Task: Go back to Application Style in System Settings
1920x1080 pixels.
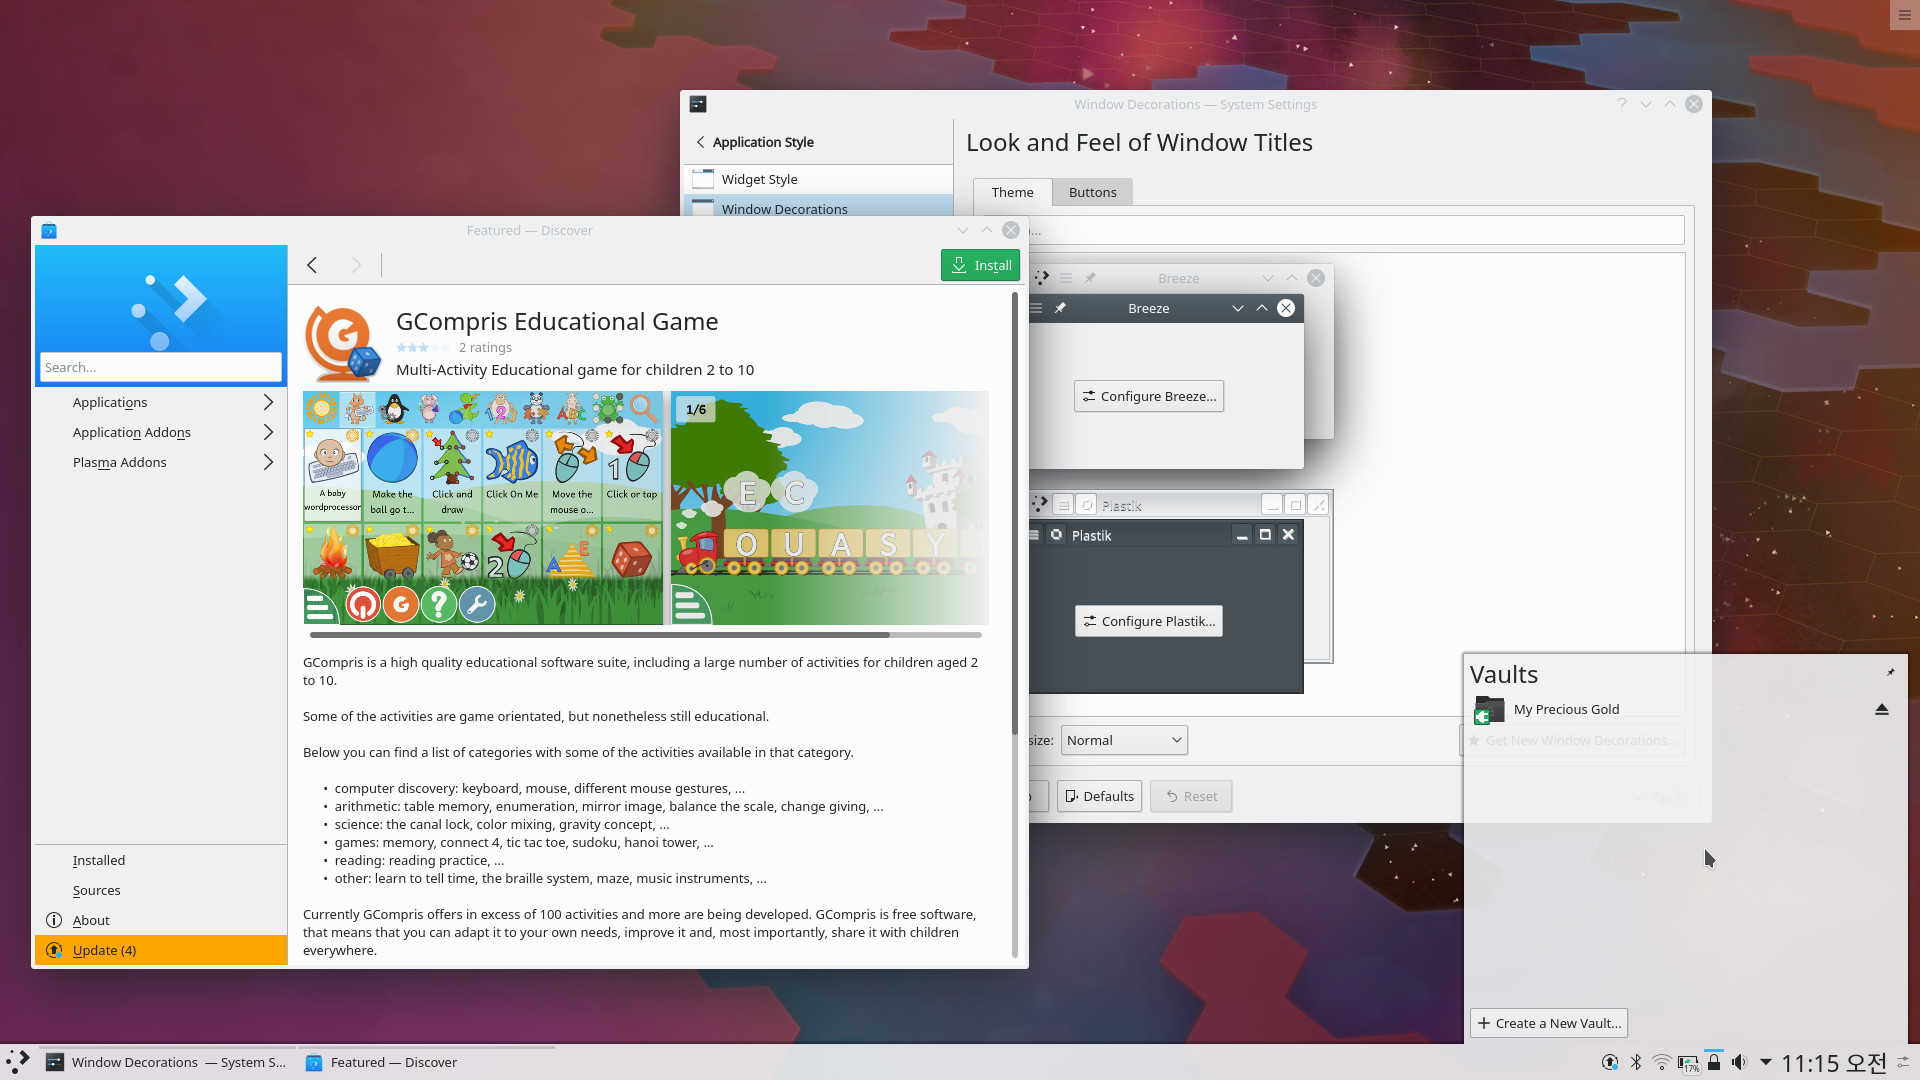Action: (x=755, y=142)
